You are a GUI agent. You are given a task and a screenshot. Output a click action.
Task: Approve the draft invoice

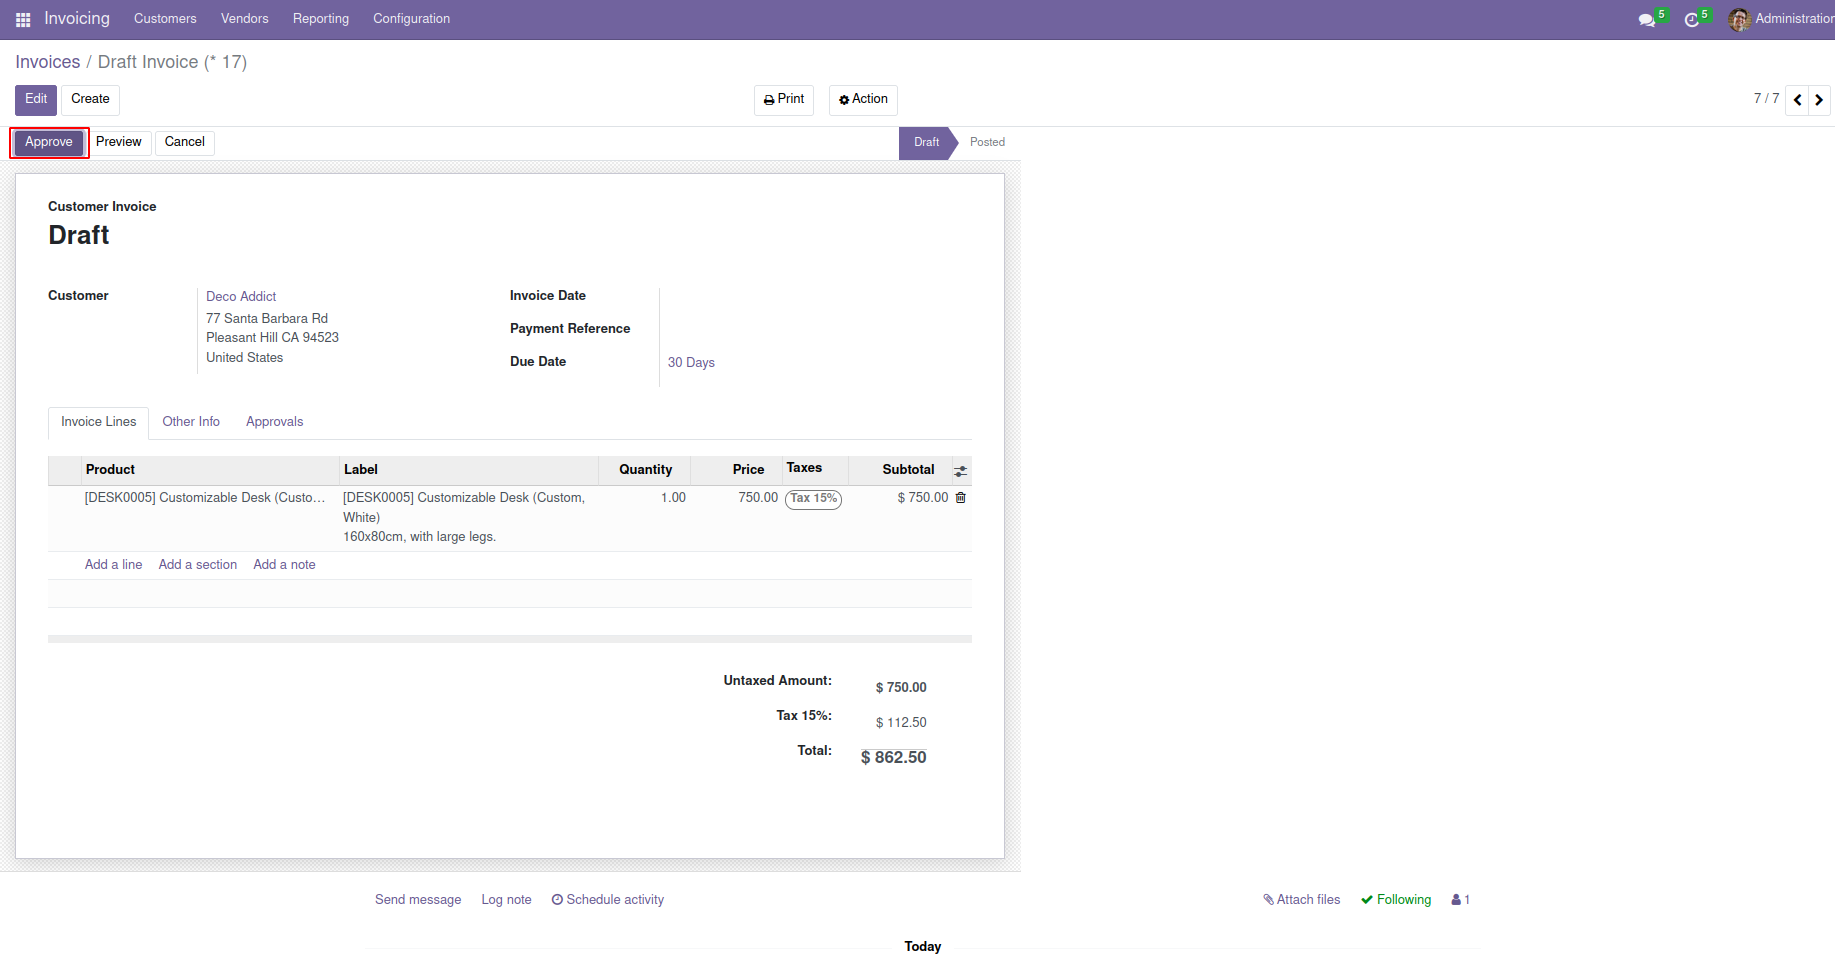[x=49, y=142]
